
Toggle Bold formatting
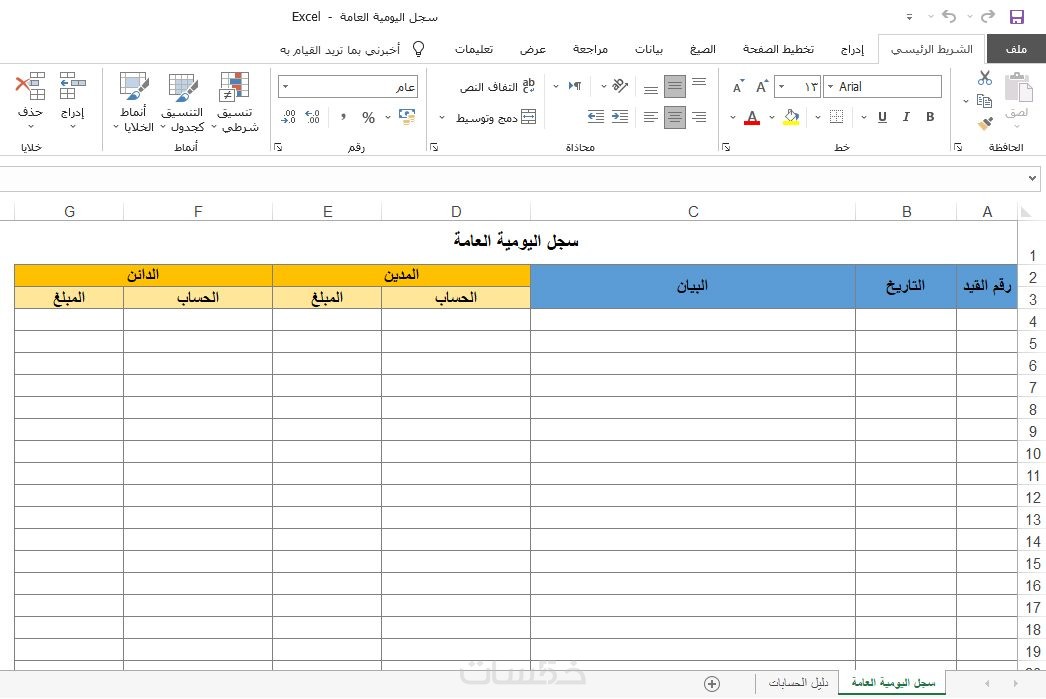930,117
